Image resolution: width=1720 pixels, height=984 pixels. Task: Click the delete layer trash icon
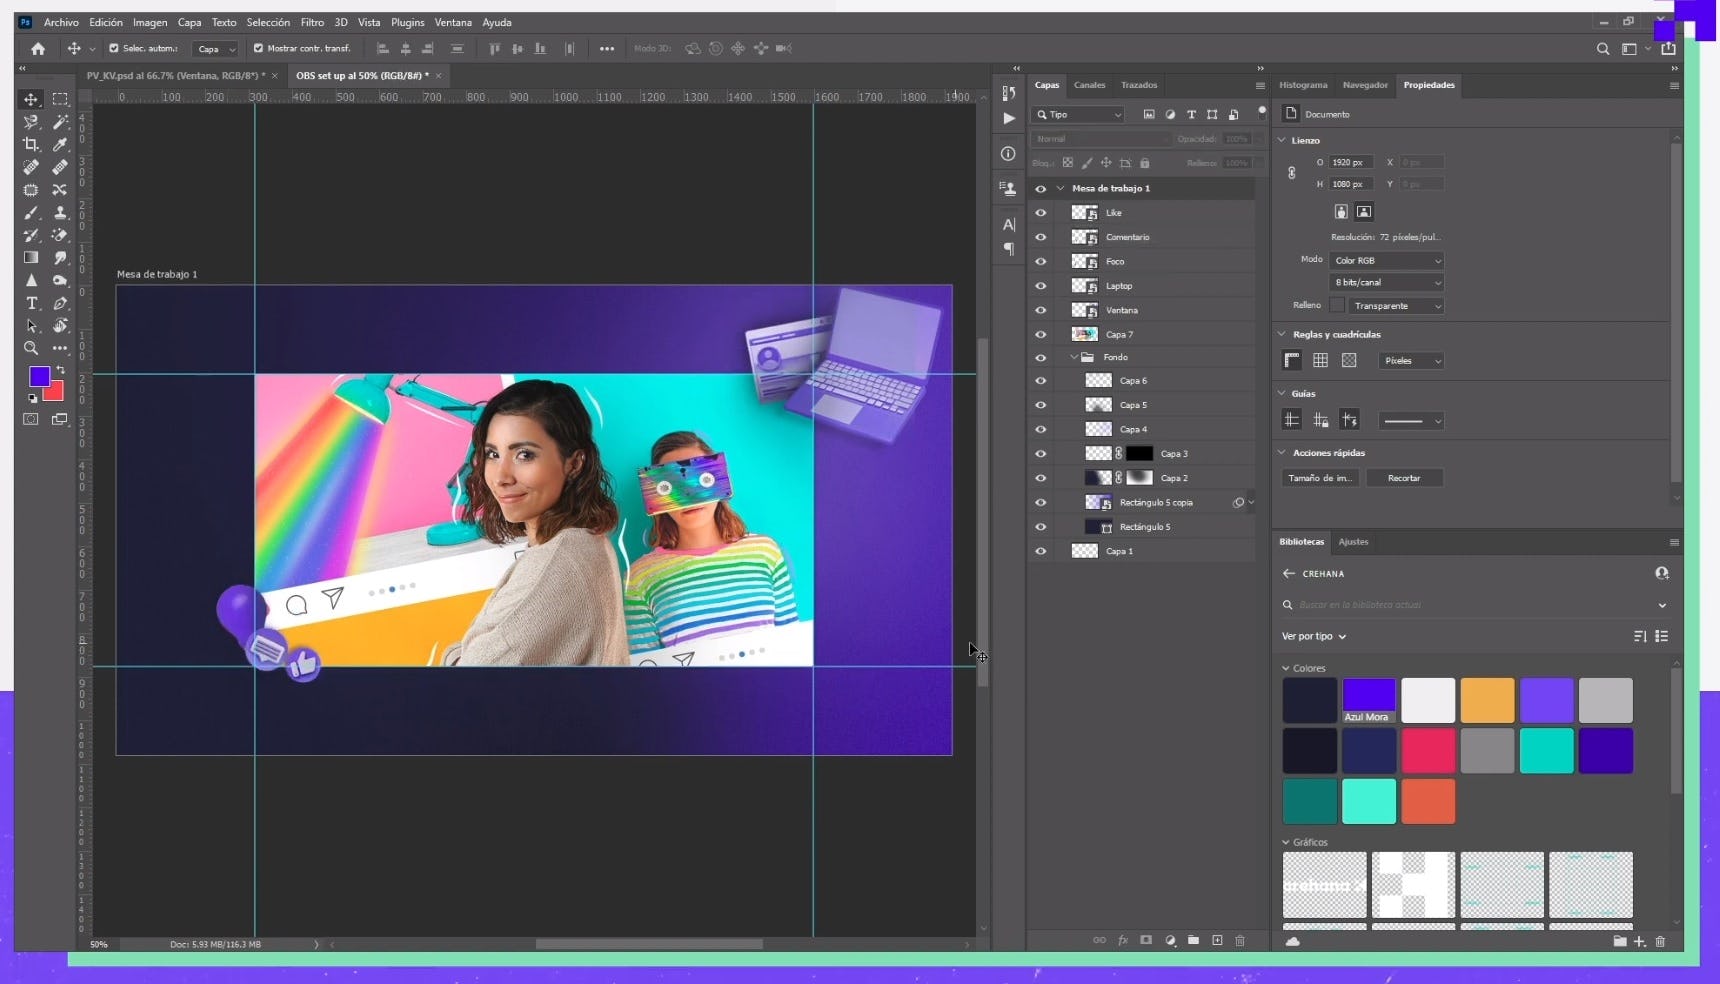pos(1240,940)
